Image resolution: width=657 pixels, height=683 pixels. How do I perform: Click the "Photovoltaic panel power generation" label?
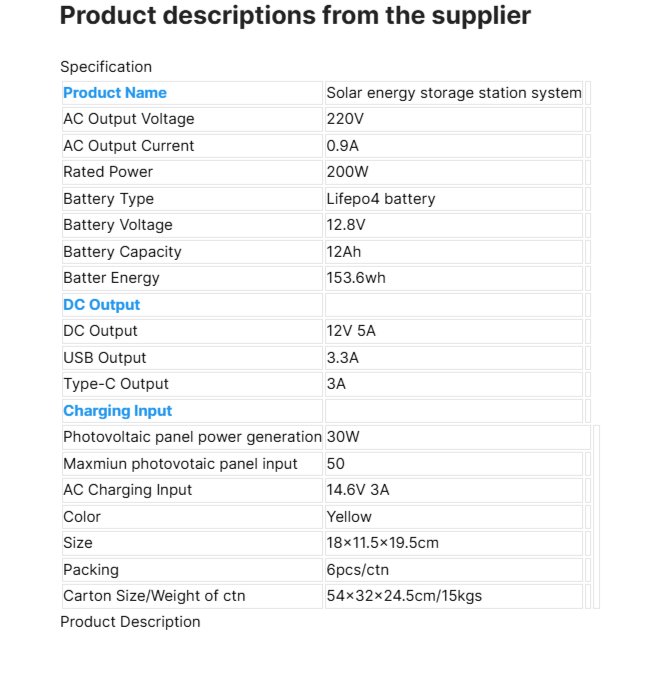tap(192, 437)
